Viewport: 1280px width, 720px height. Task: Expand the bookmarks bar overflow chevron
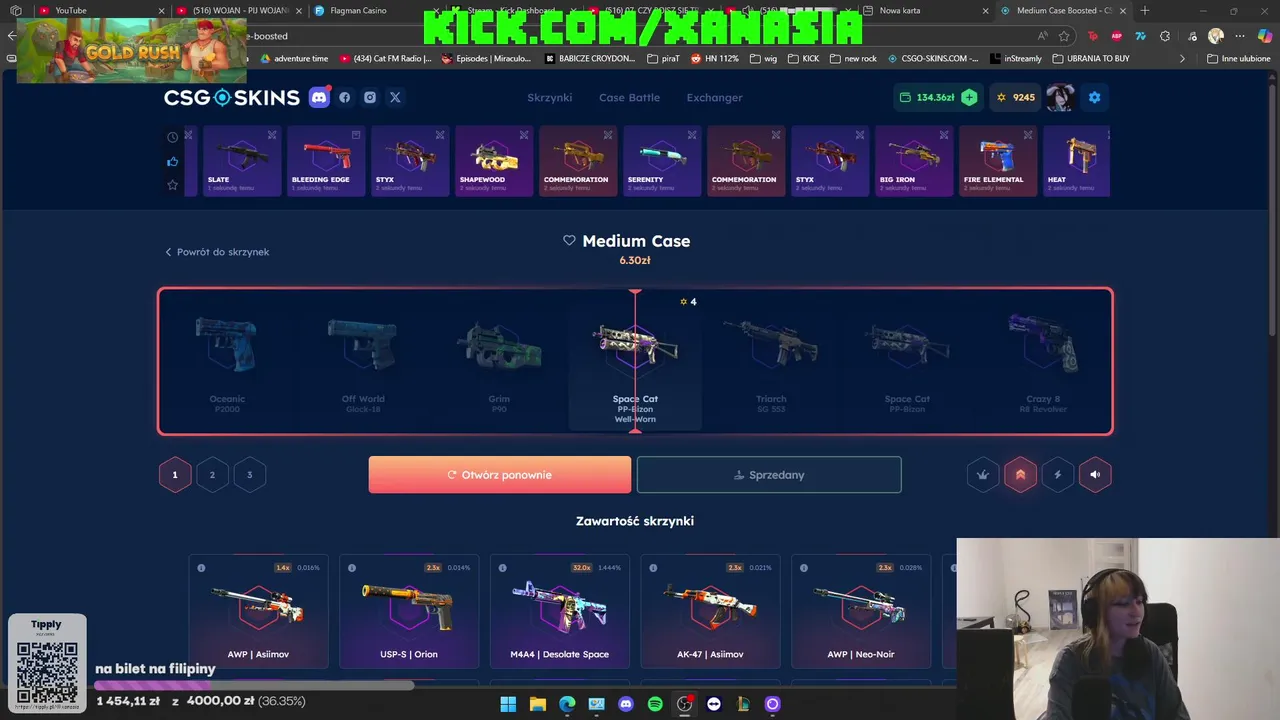click(x=1182, y=58)
